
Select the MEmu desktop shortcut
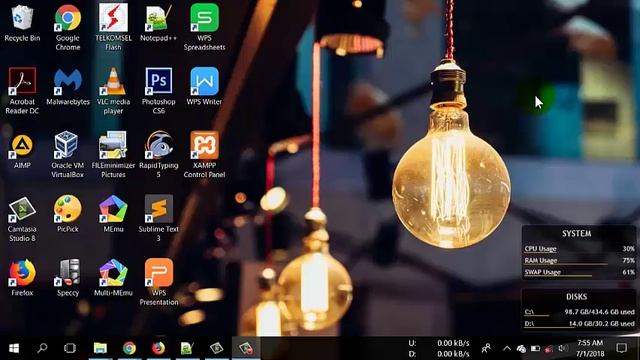[113, 214]
